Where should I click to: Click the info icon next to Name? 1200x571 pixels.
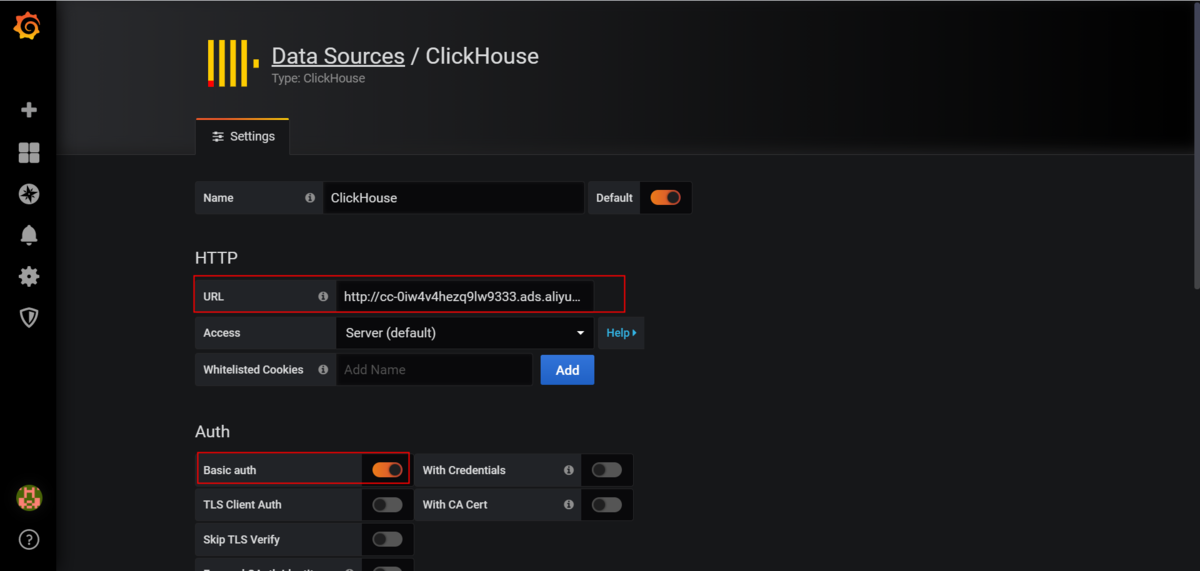click(310, 198)
